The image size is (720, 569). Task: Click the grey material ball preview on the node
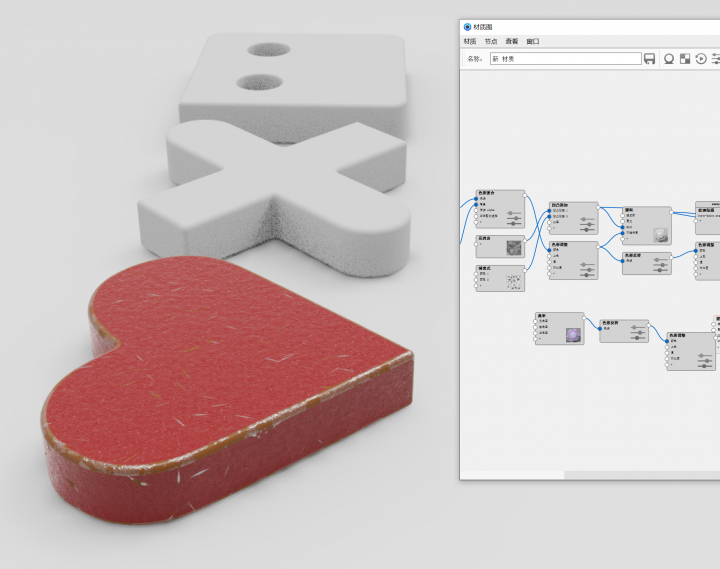click(660, 235)
